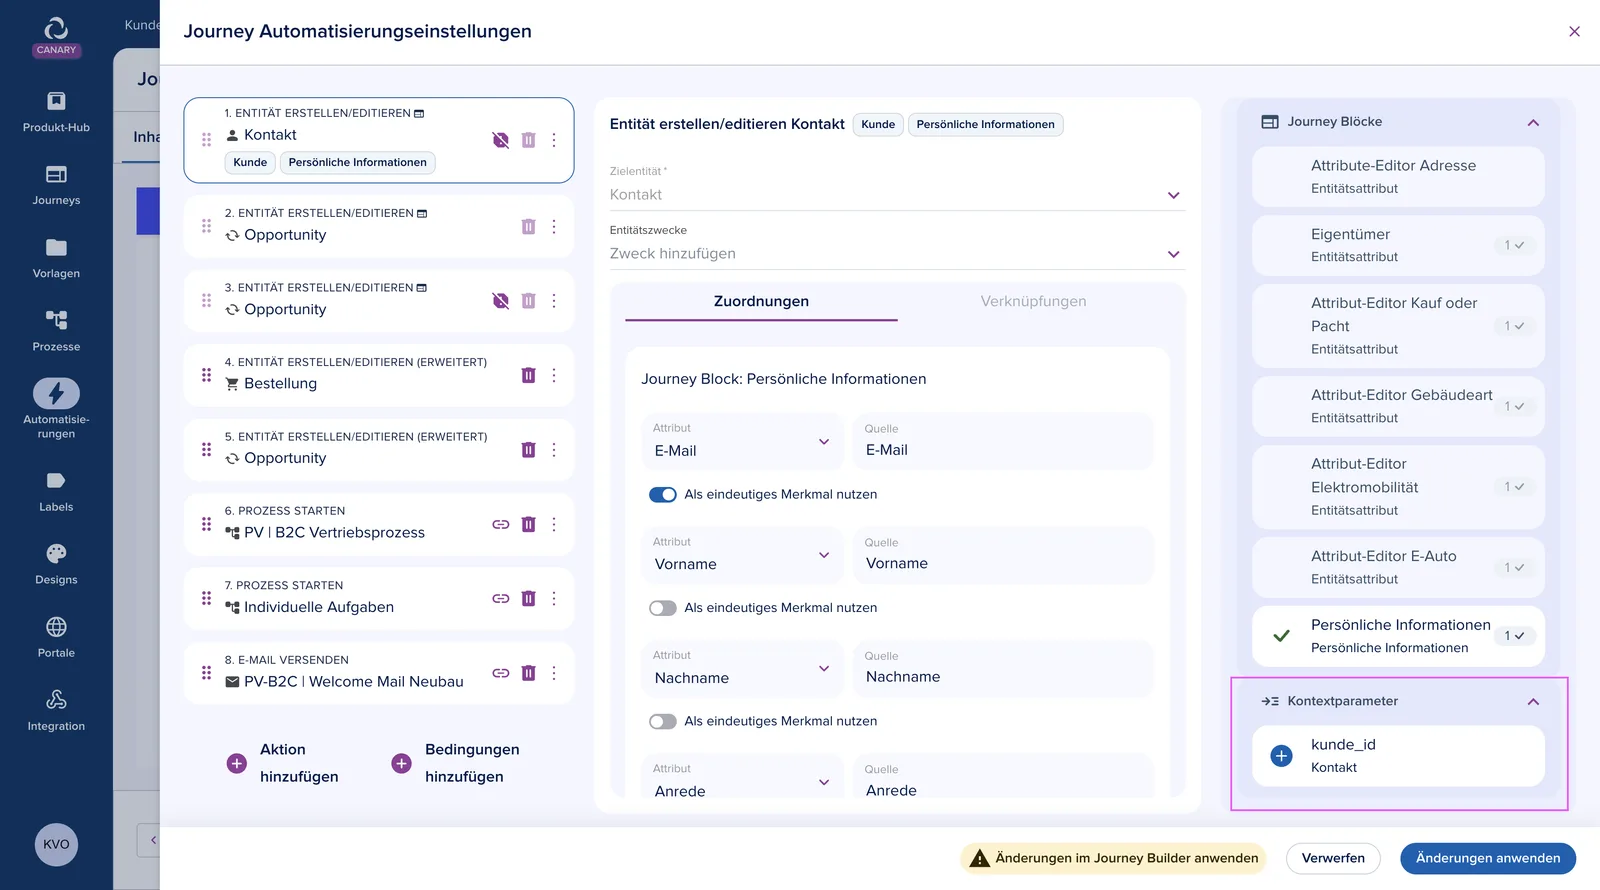The width and height of the screenshot is (1600, 890).
Task: Toggle unique attribute switch for Vorname
Action: click(662, 608)
